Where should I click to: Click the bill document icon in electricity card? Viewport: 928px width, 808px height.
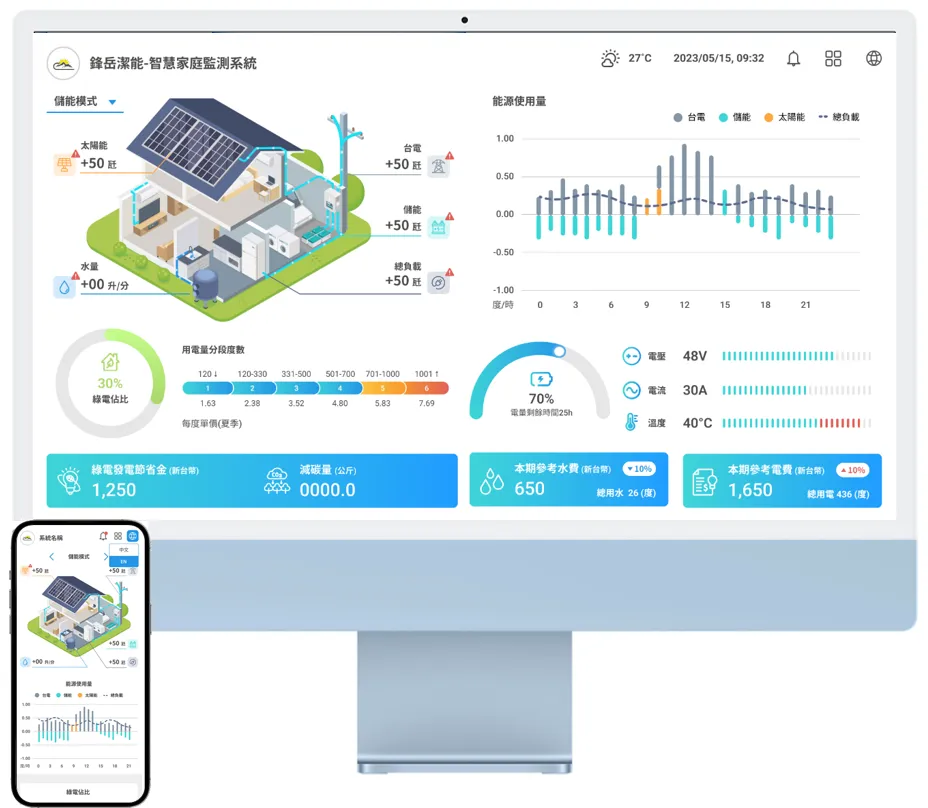[x=704, y=482]
